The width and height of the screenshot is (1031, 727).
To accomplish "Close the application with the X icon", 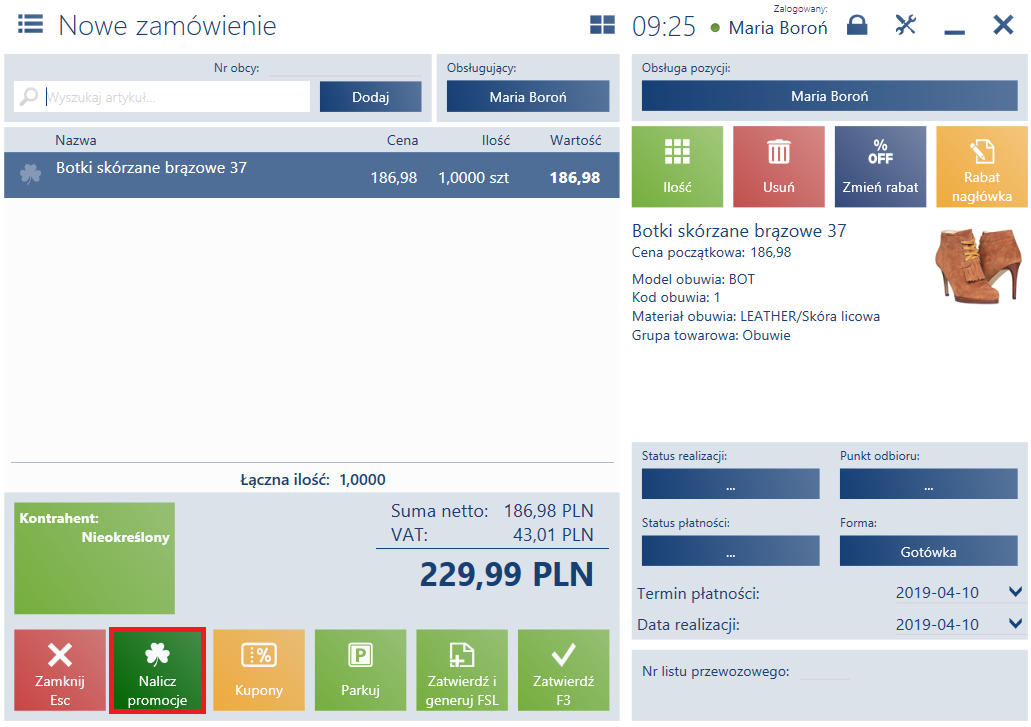I will point(1003,25).
